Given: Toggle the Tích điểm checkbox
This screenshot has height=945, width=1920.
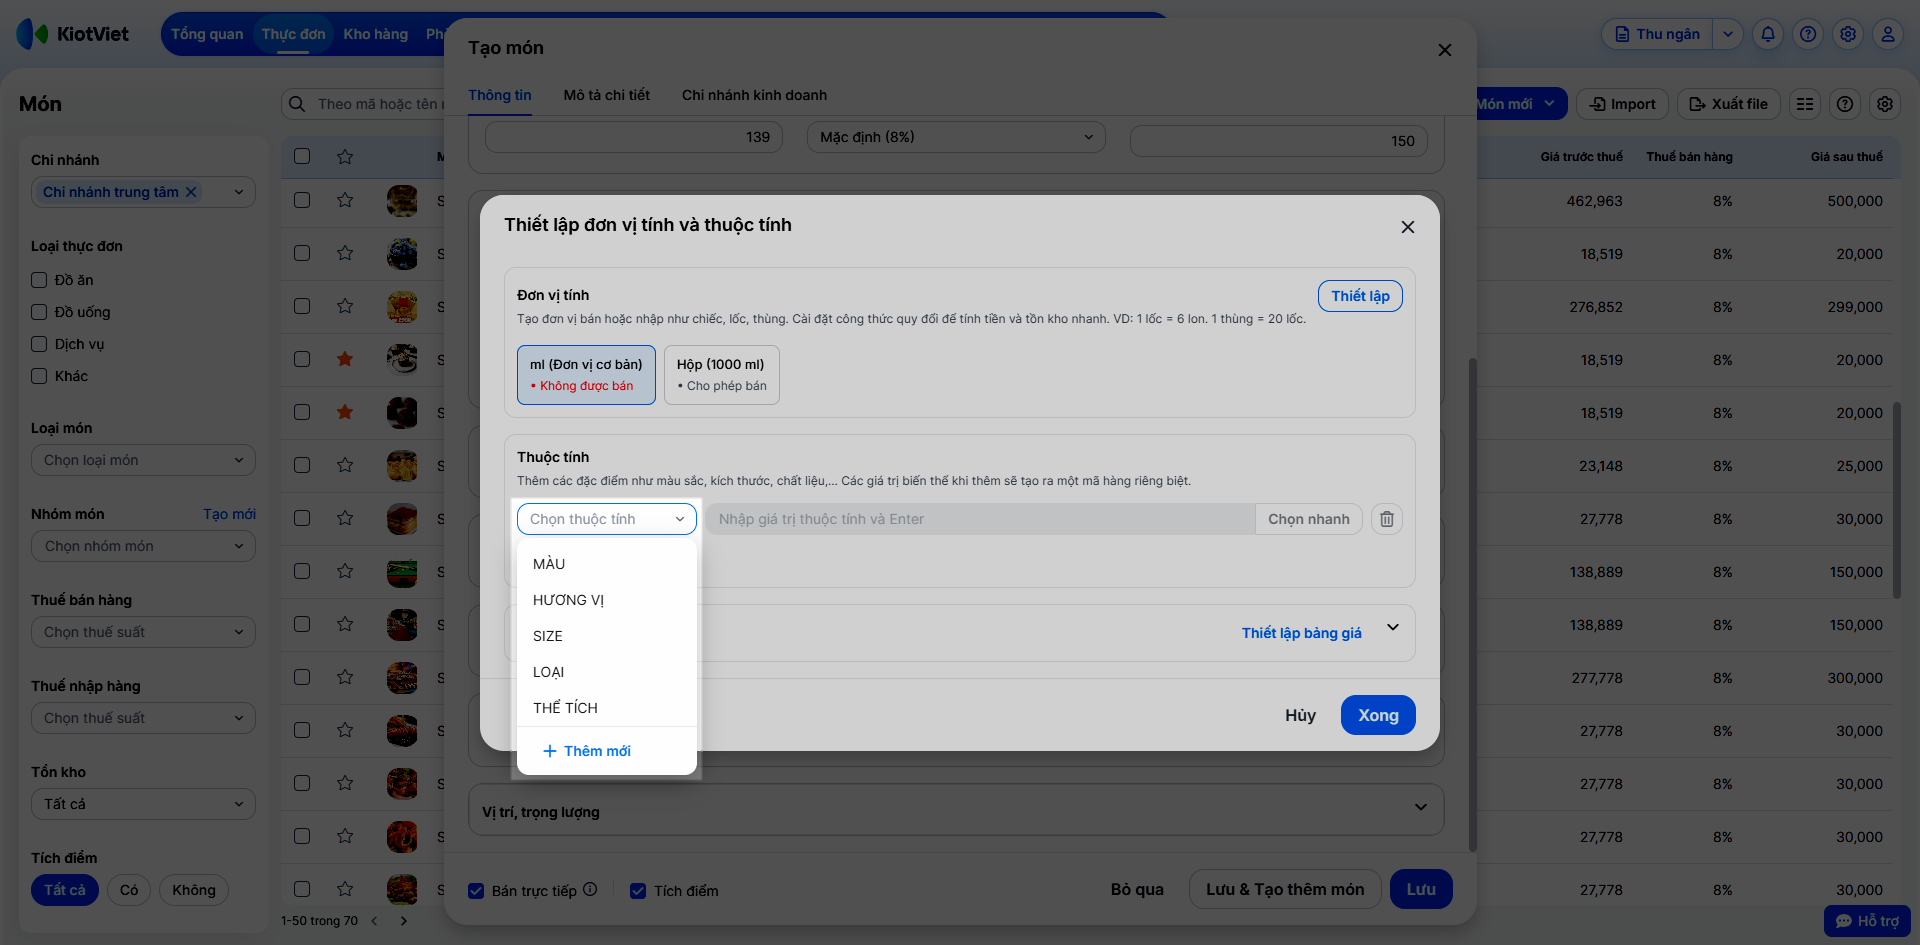Looking at the screenshot, I should click(x=638, y=891).
